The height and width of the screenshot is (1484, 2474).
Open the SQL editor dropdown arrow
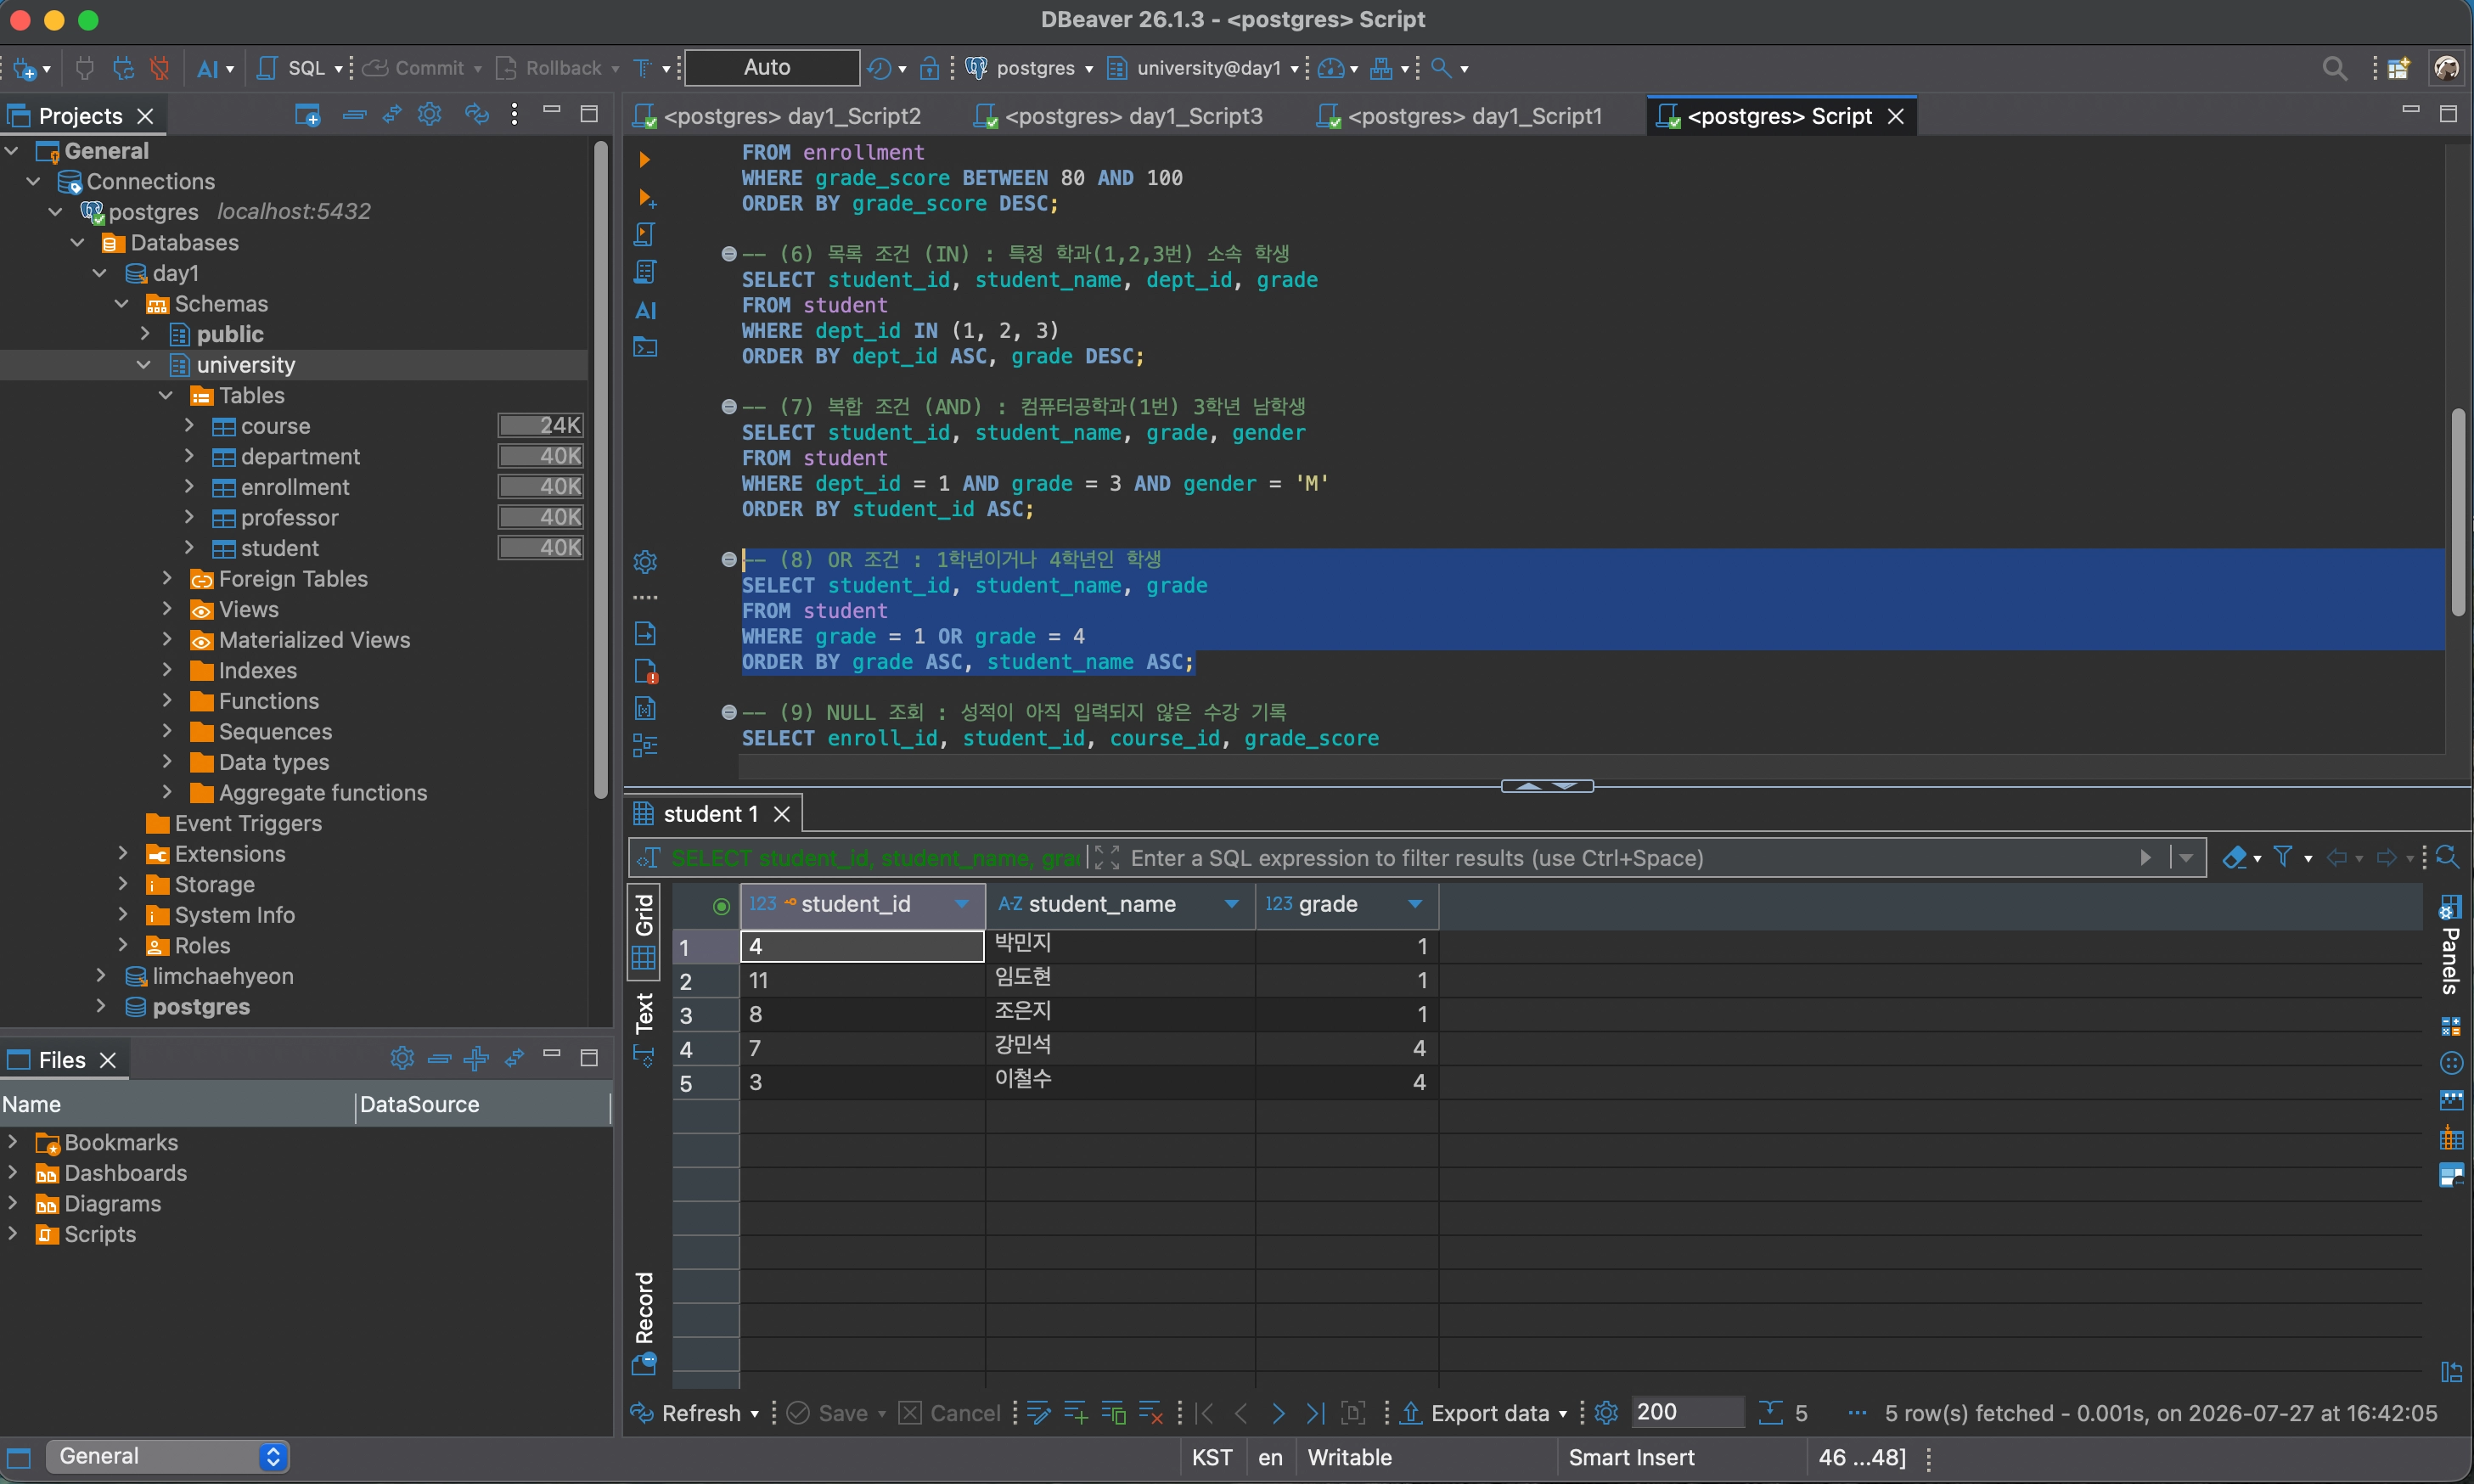338,69
